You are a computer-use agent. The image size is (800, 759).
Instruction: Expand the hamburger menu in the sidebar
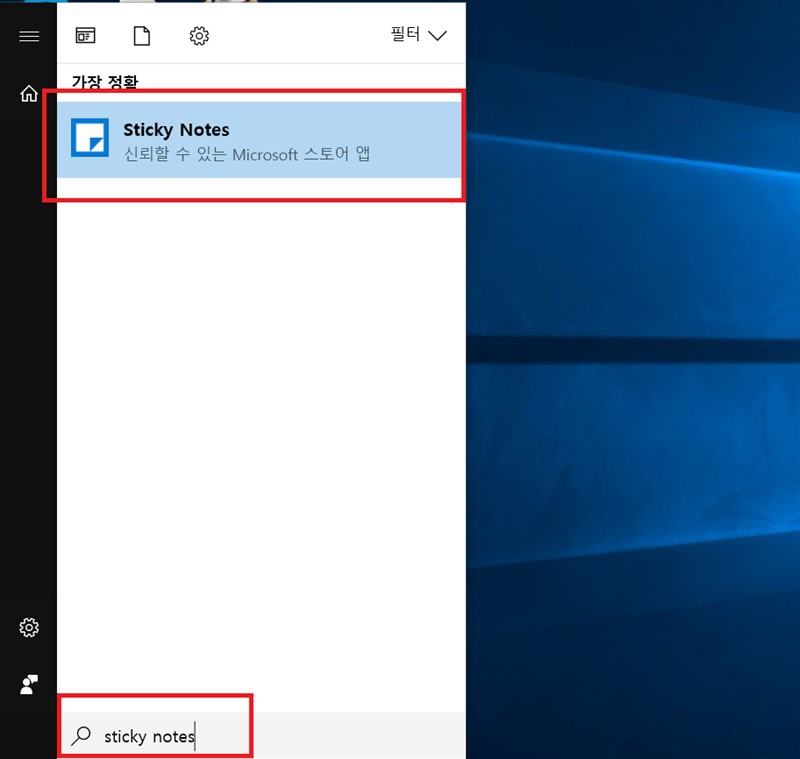click(x=29, y=36)
